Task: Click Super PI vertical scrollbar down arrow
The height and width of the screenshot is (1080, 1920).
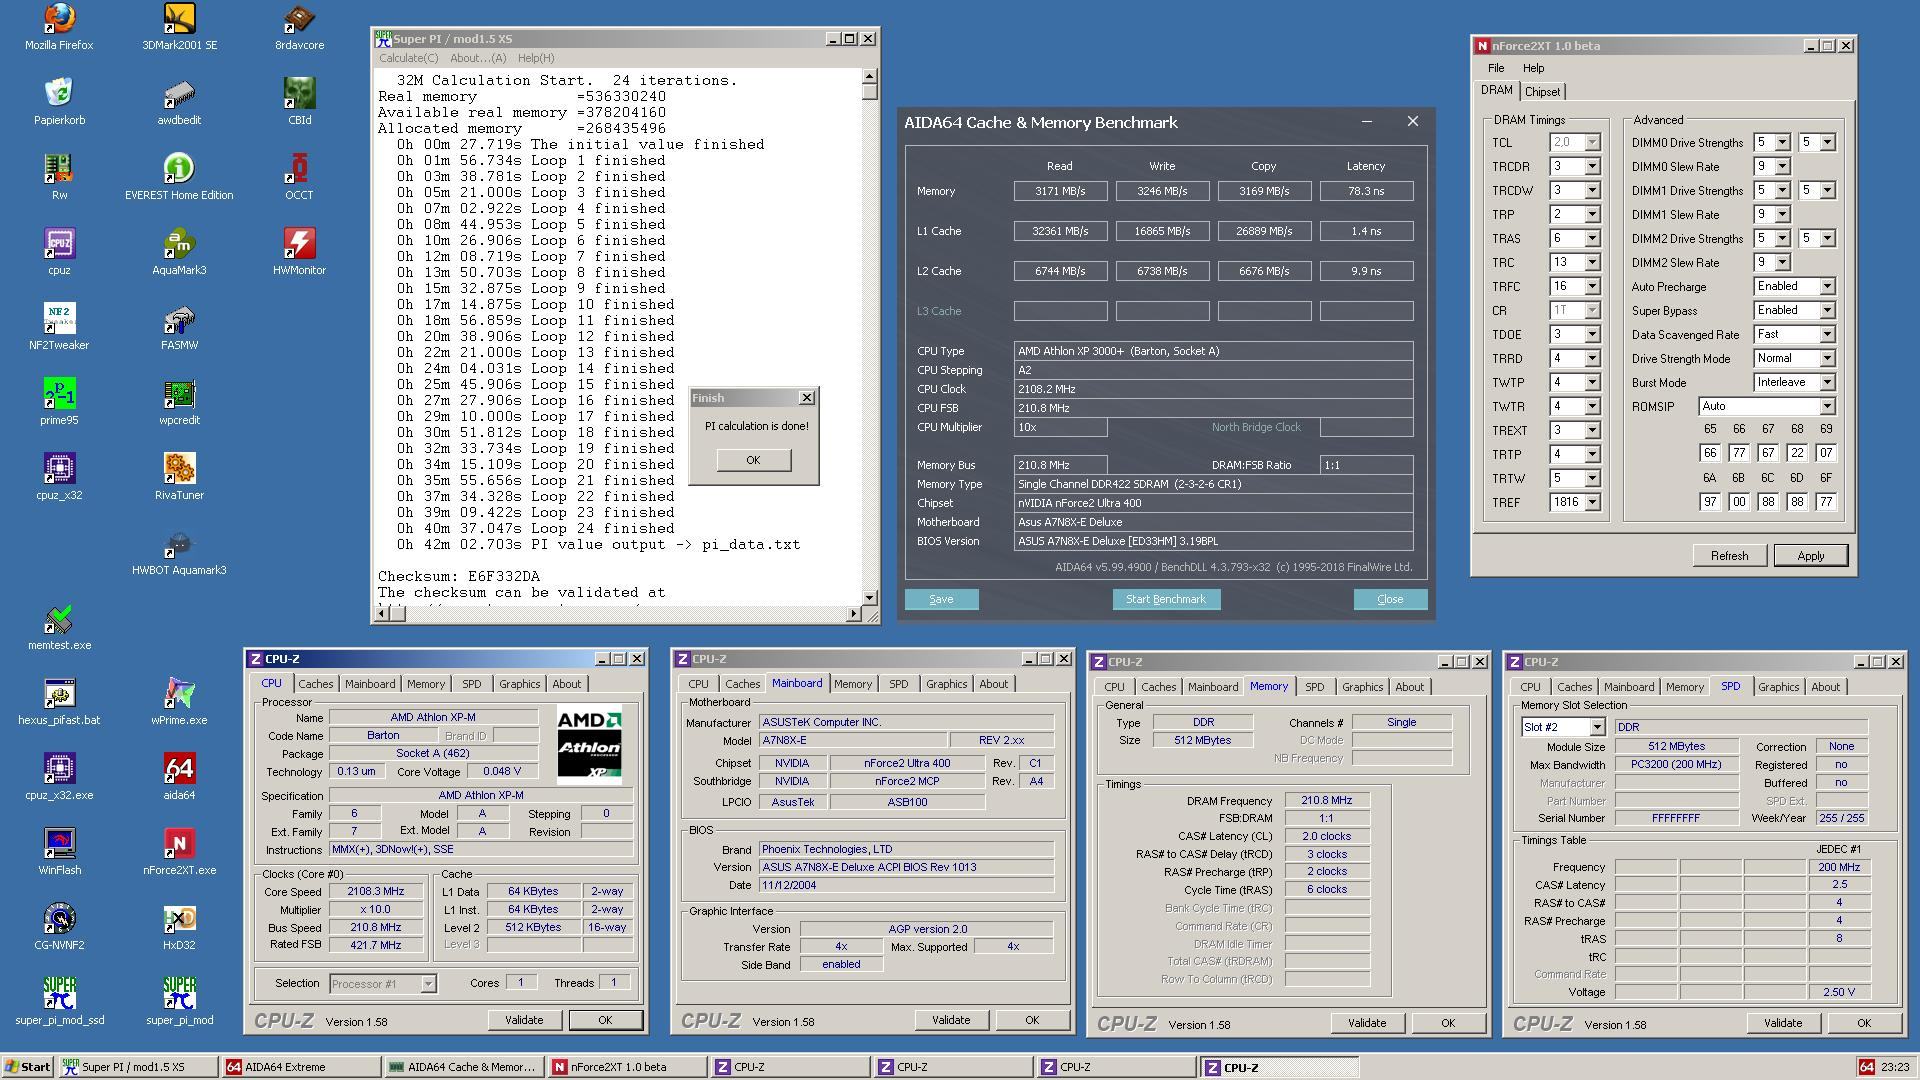Action: 869,597
